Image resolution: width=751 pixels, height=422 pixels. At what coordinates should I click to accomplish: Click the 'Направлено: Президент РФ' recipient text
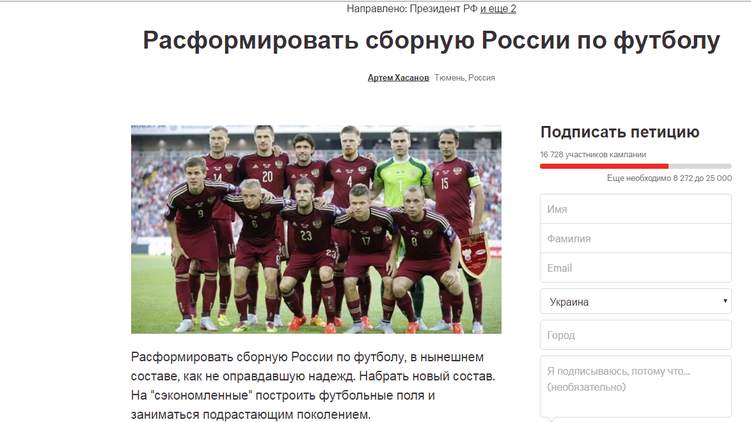(x=412, y=9)
